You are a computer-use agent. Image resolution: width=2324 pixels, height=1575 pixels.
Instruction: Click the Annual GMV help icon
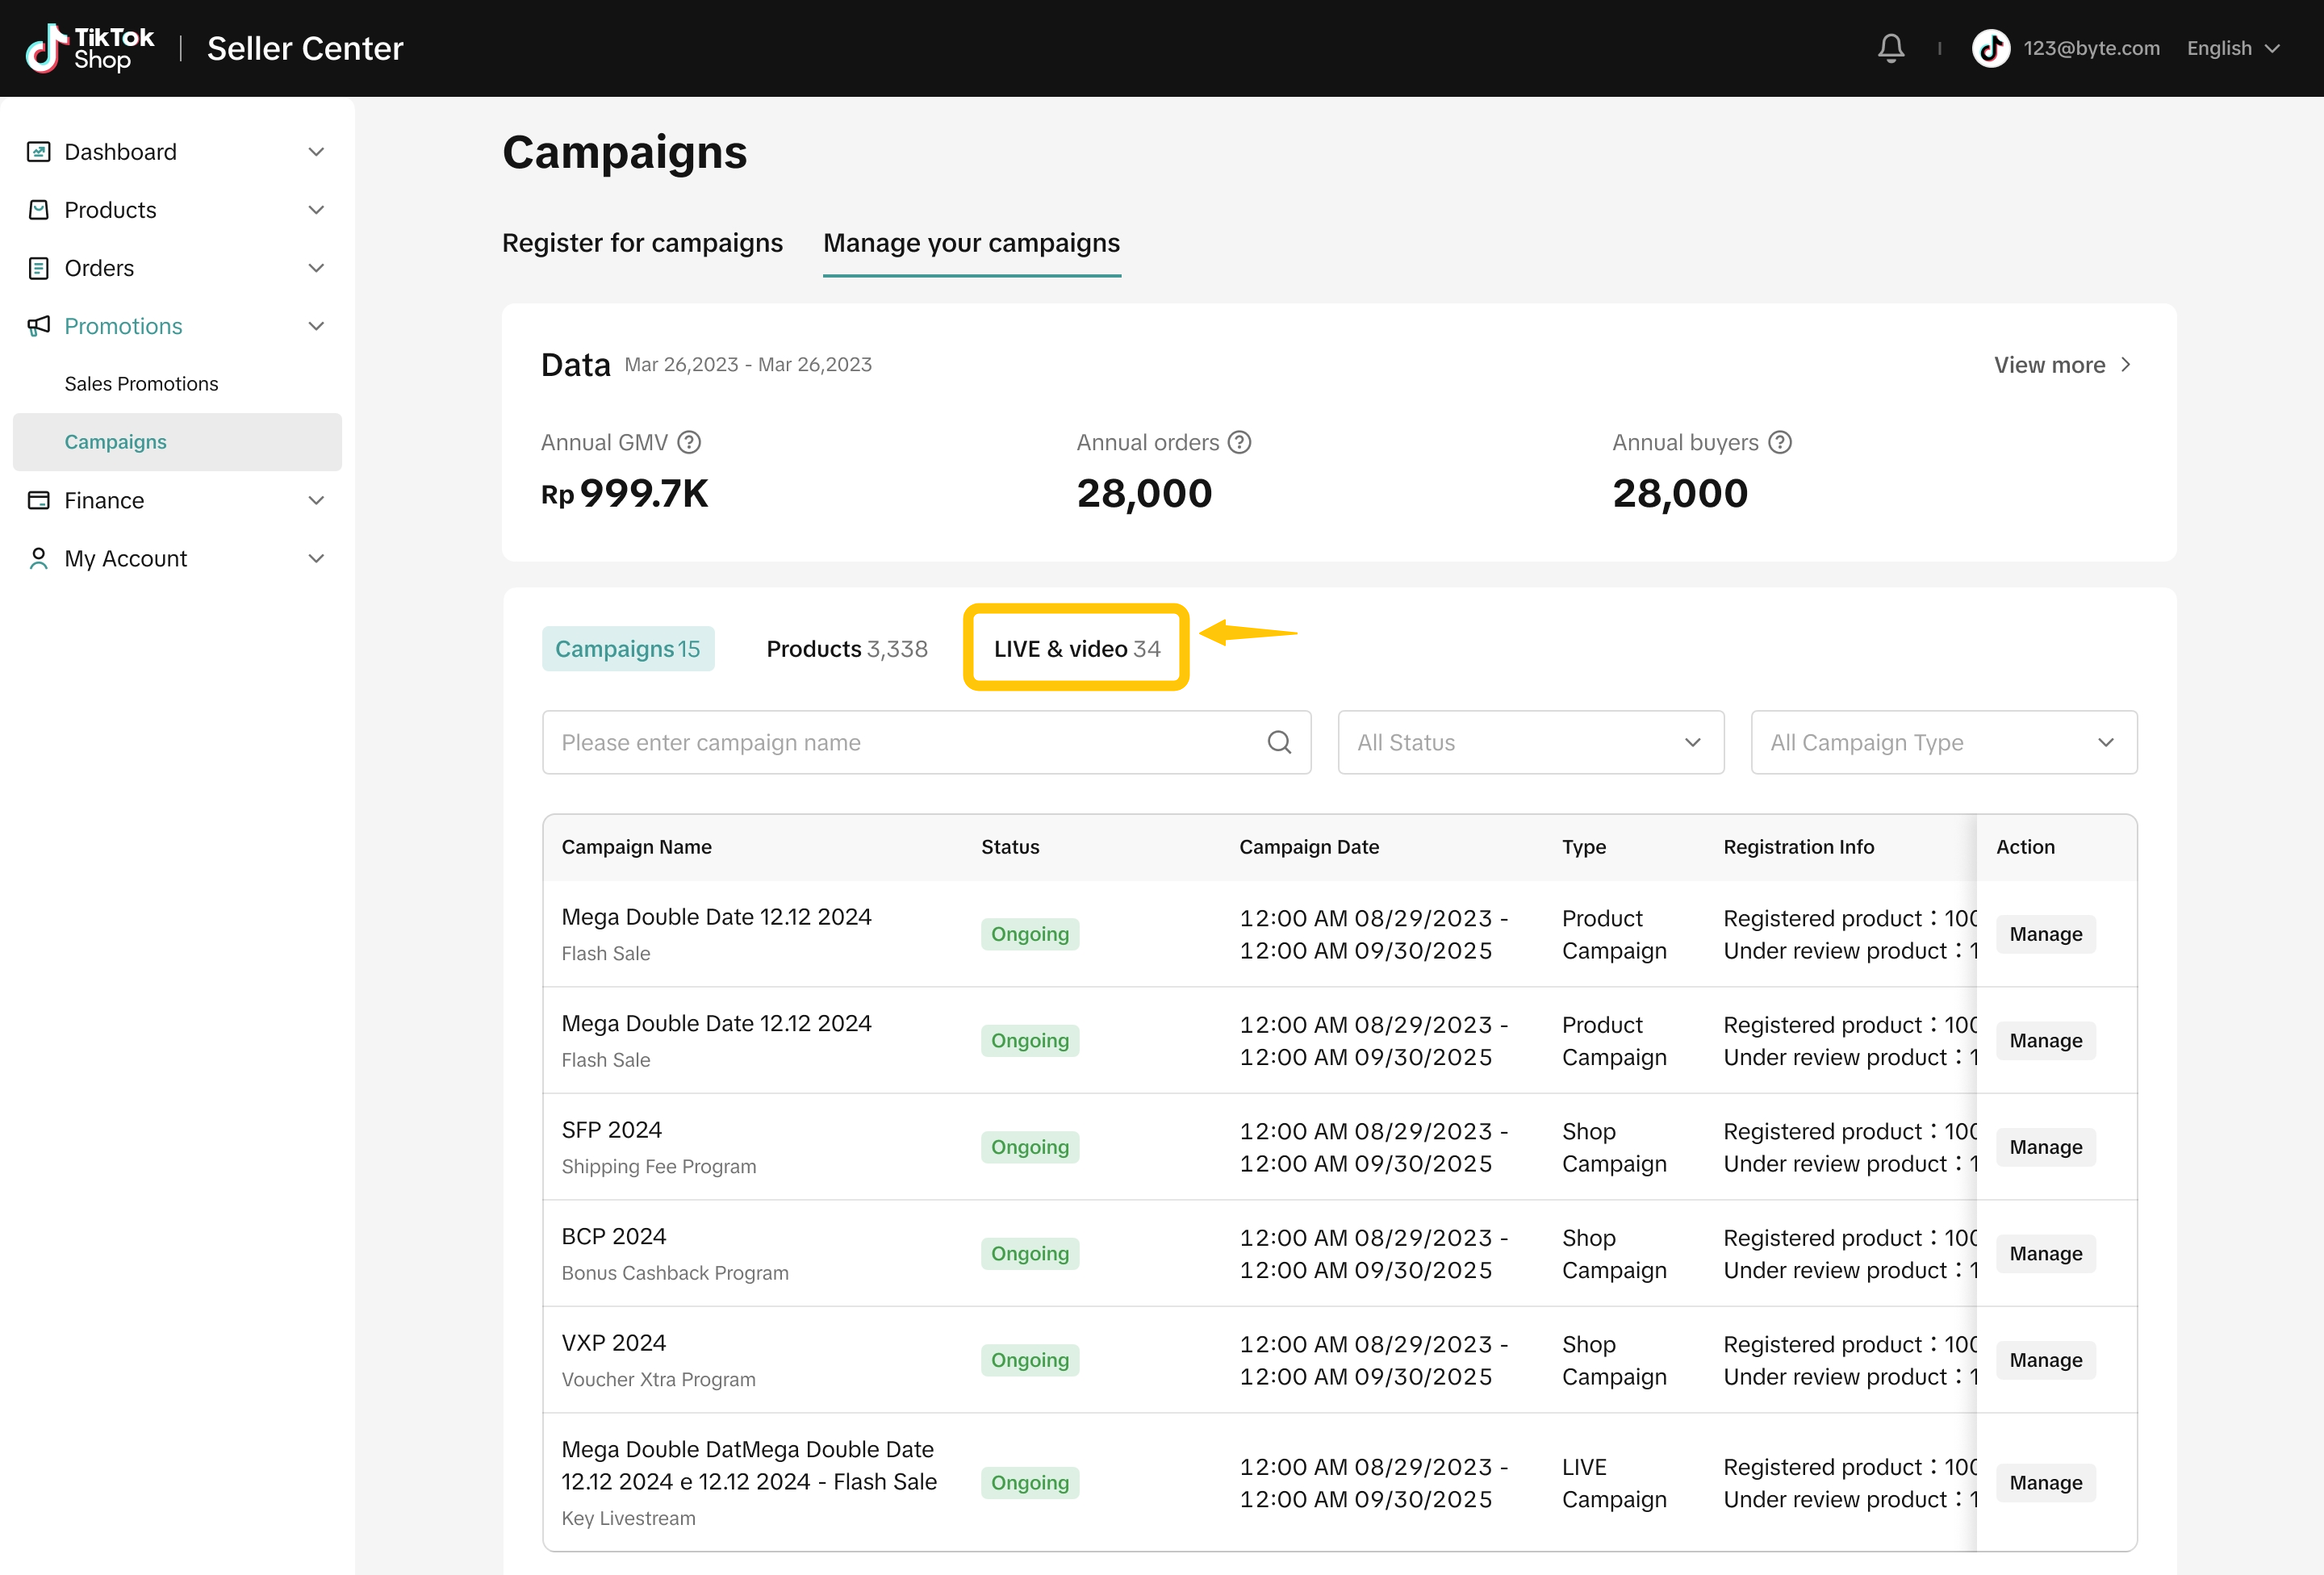[689, 442]
